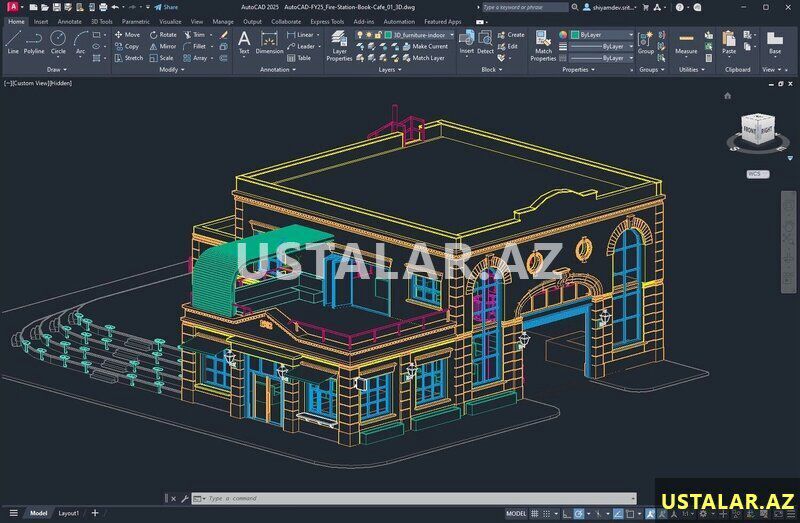Activate the Trim command
Screen dimensions: 800x523
194,35
